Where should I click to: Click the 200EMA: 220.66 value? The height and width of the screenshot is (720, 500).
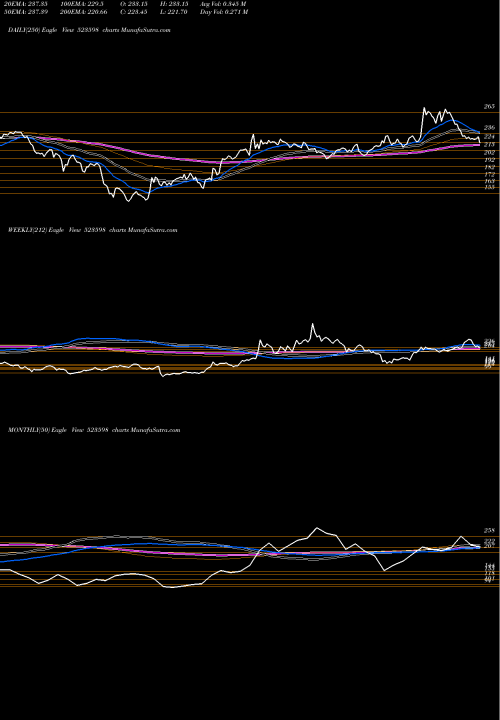[x=82, y=12]
